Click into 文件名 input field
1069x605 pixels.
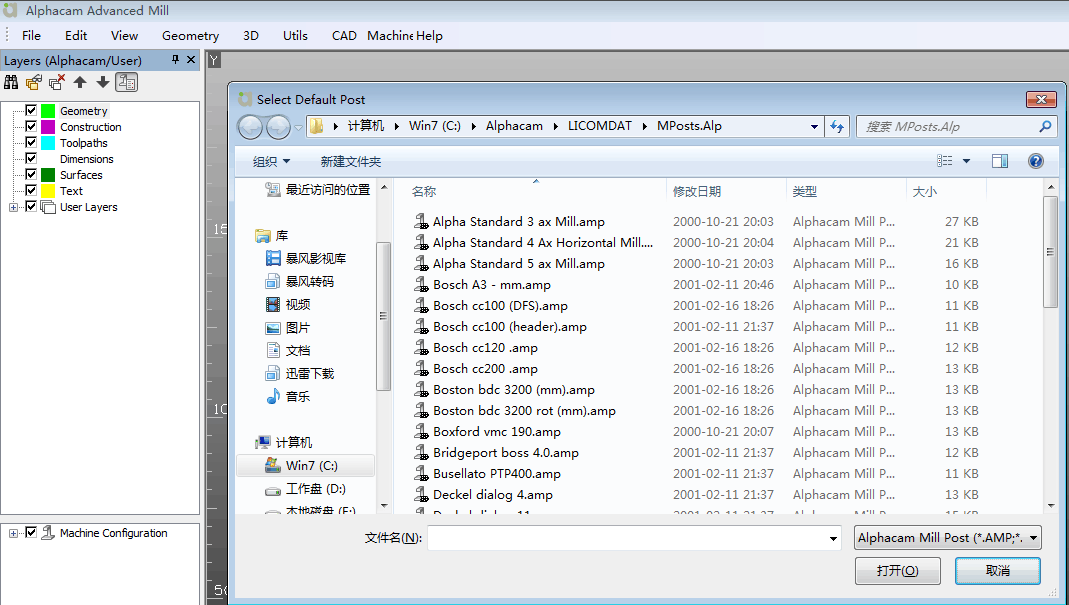pyautogui.click(x=627, y=538)
